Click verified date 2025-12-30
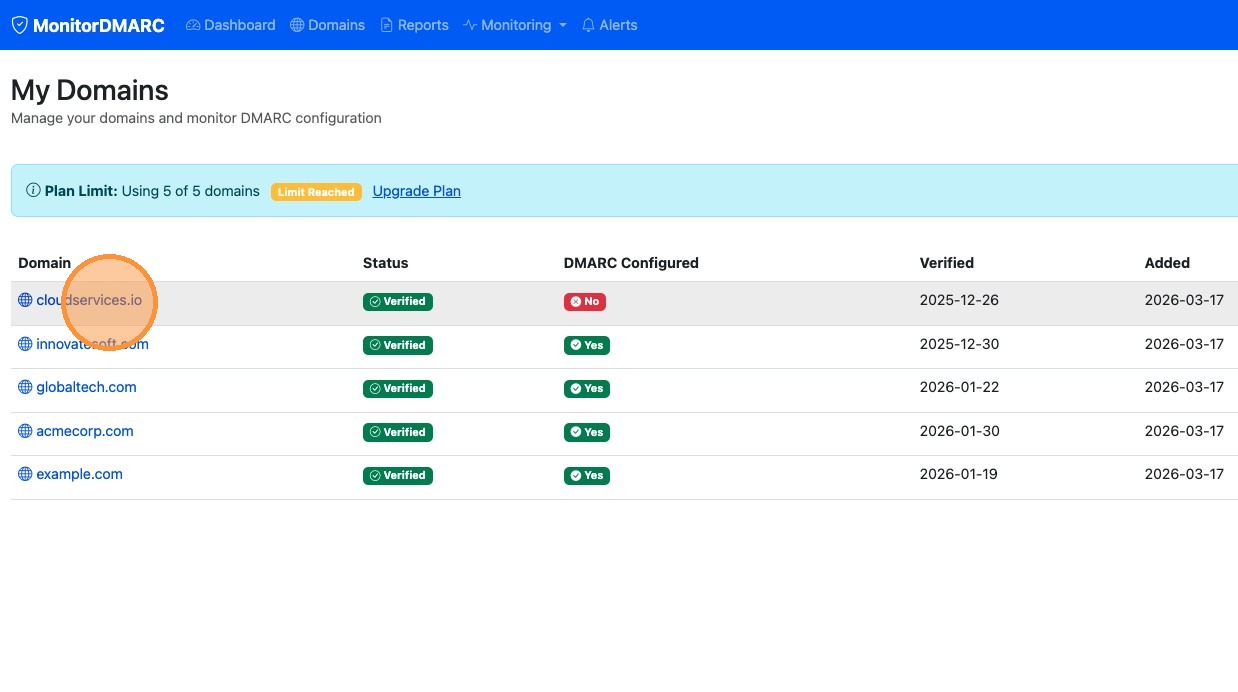 [x=959, y=344]
